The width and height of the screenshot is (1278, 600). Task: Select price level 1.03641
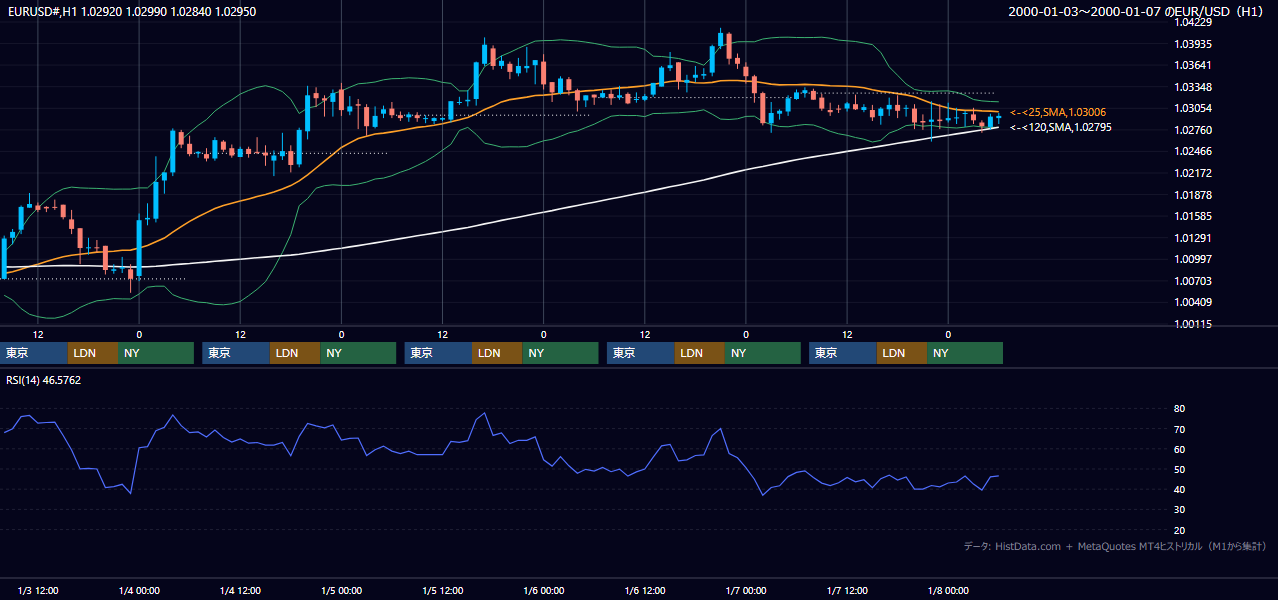(1194, 66)
